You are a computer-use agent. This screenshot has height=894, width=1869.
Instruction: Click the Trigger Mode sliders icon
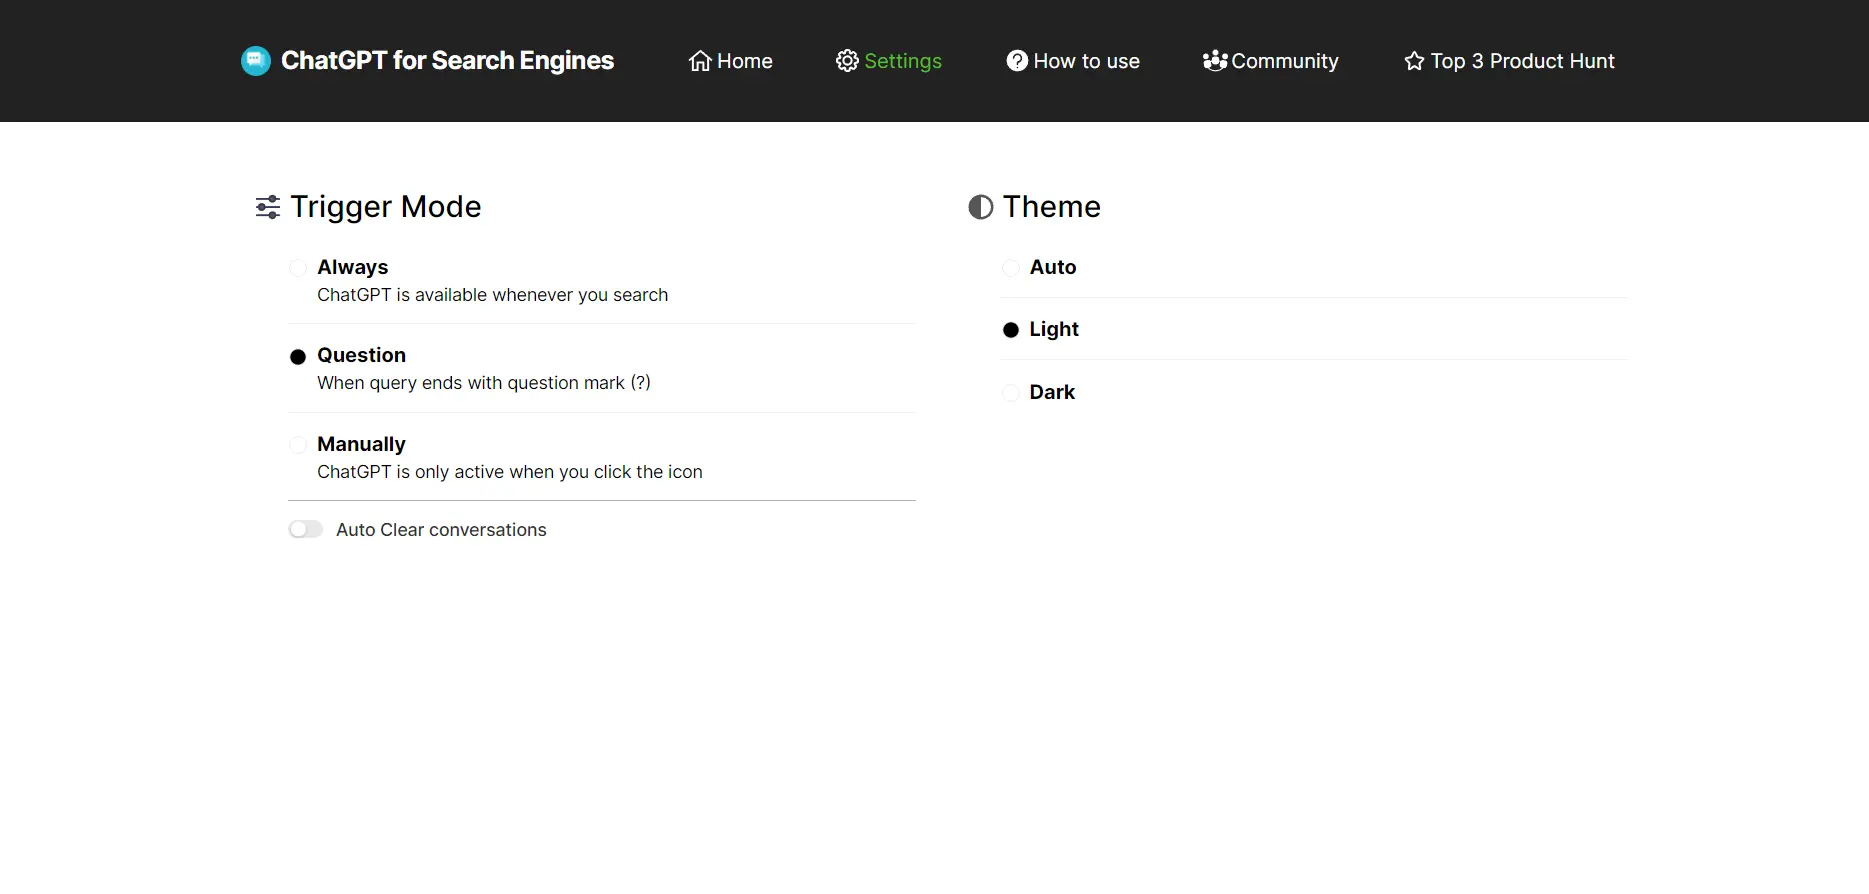268,207
